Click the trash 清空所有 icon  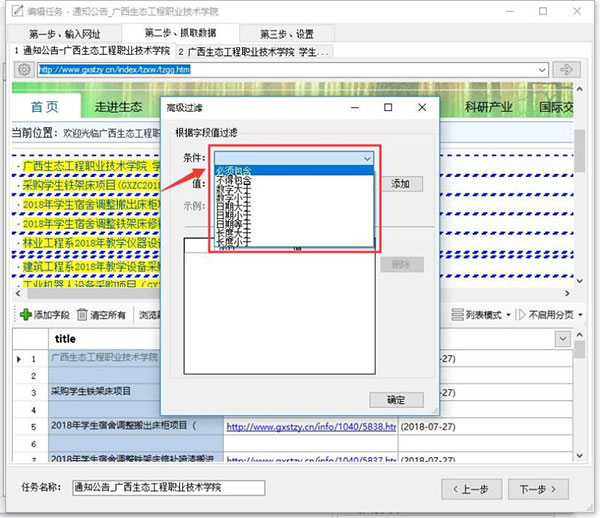[82, 314]
